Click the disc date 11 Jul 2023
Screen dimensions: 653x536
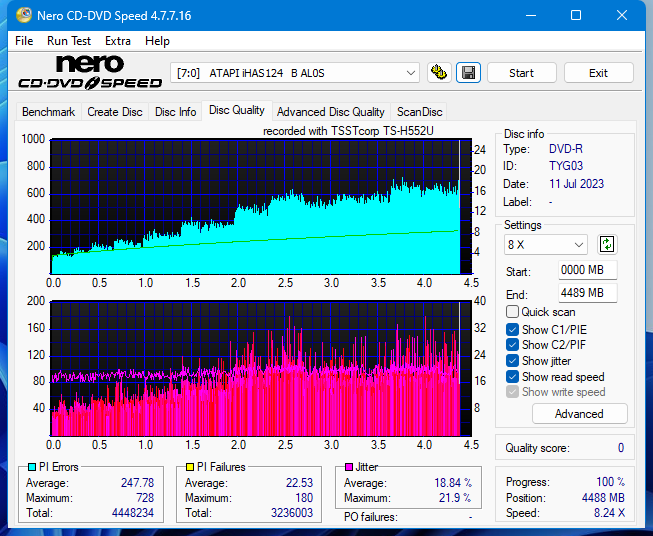coord(576,184)
